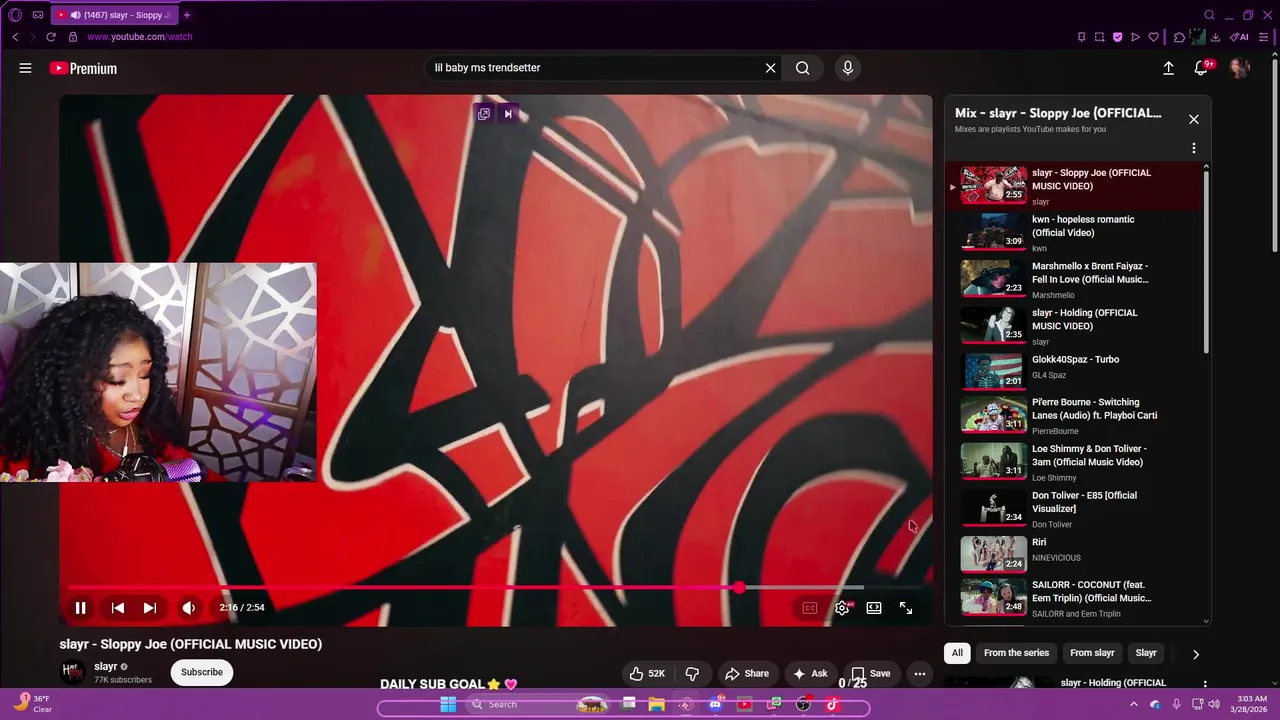Open YouTube notifications bell

[1201, 68]
